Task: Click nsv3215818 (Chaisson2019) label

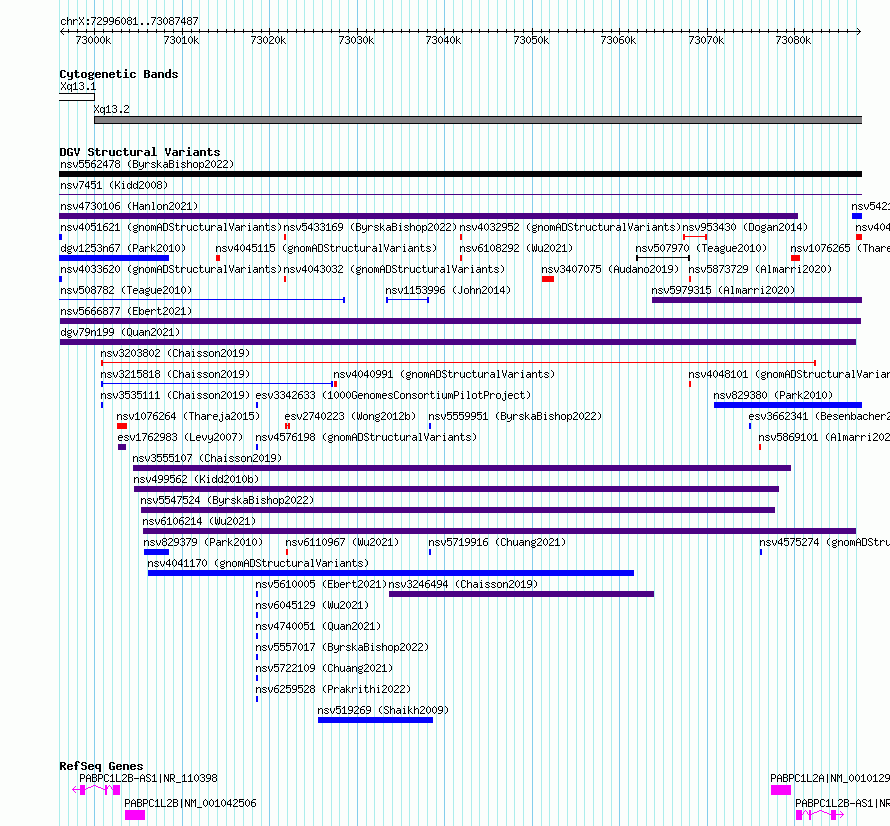Action: [175, 374]
